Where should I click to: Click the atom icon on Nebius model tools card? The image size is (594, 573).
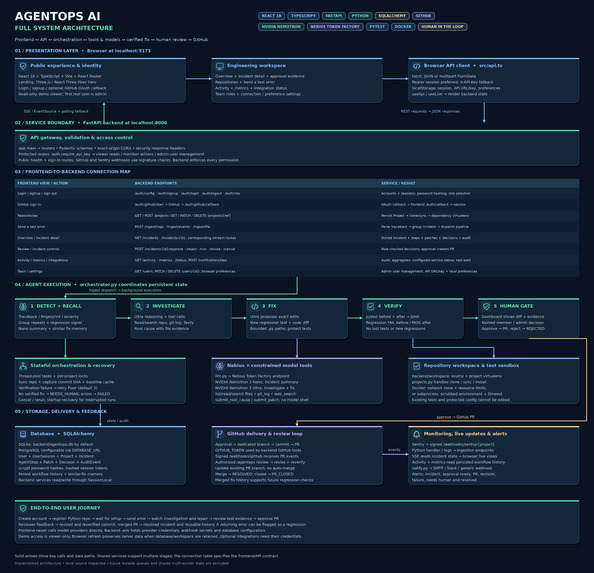[x=220, y=366]
